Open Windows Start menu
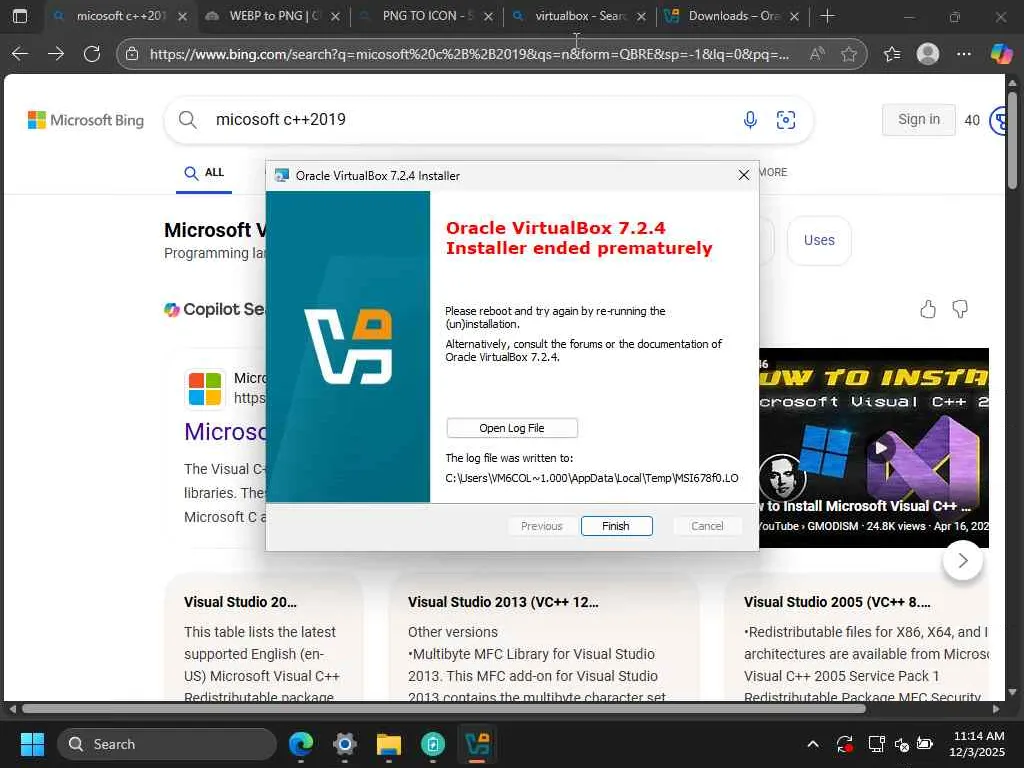Viewport: 1024px width, 768px height. tap(33, 744)
